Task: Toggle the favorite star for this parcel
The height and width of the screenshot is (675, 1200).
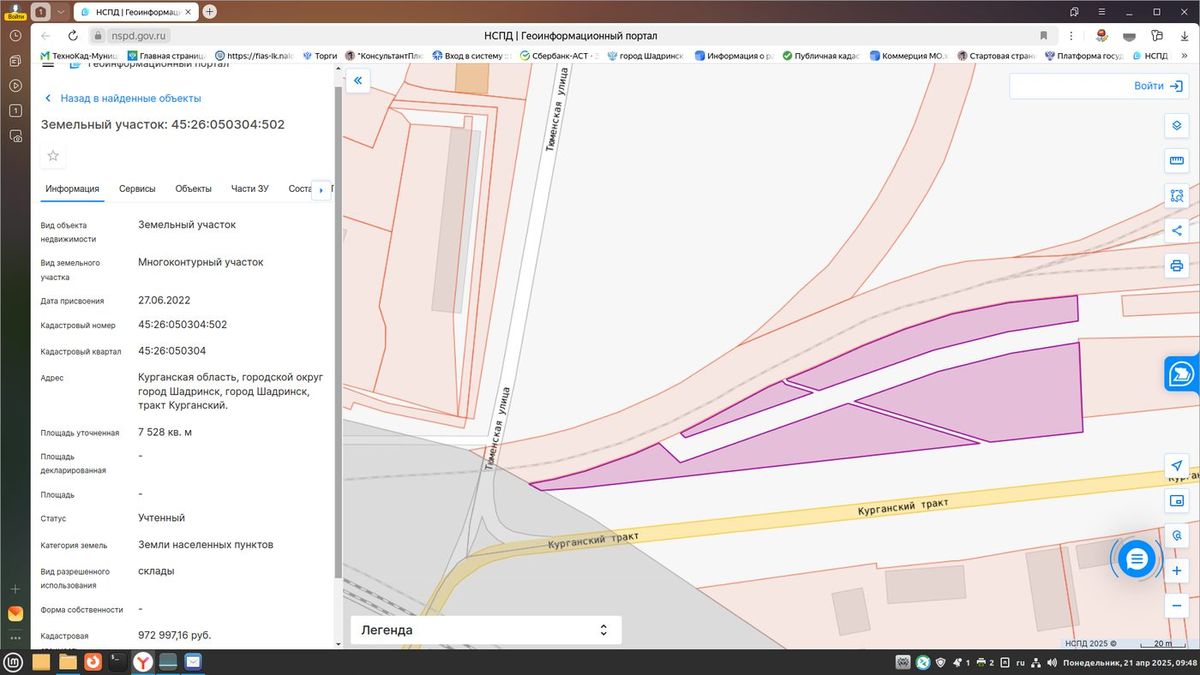Action: (54, 156)
